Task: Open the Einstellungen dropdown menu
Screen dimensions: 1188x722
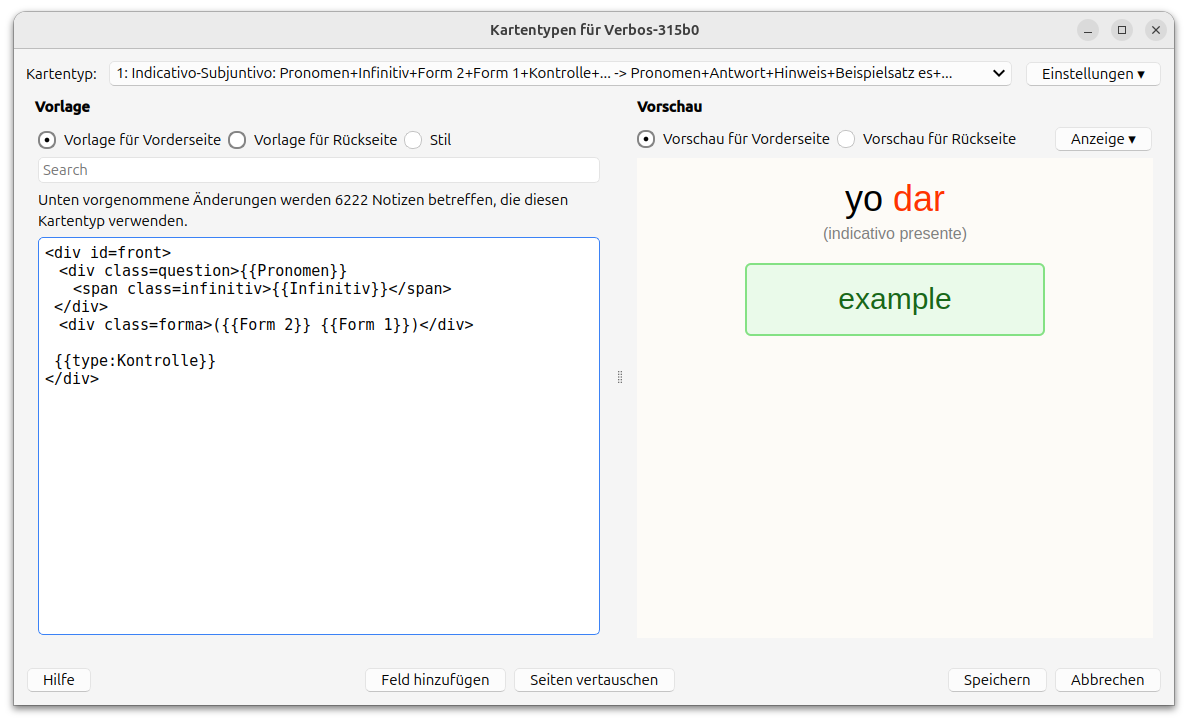Action: coord(1093,73)
